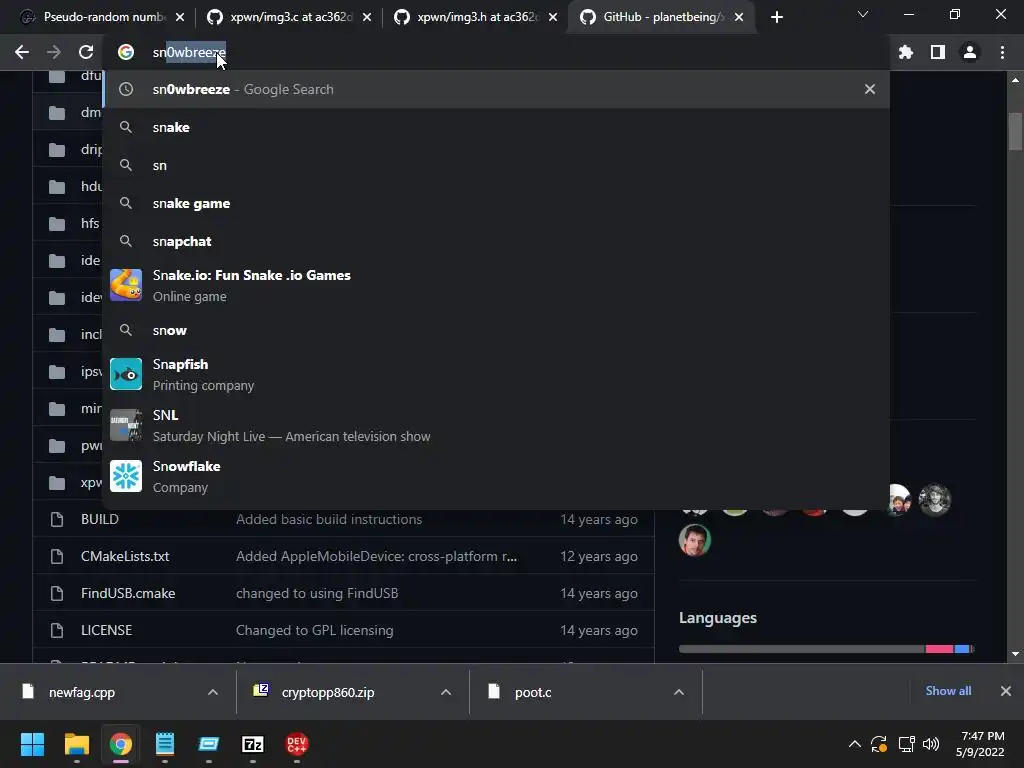Expand options for poot.c download
Screen dimensions: 1024x768
point(679,692)
